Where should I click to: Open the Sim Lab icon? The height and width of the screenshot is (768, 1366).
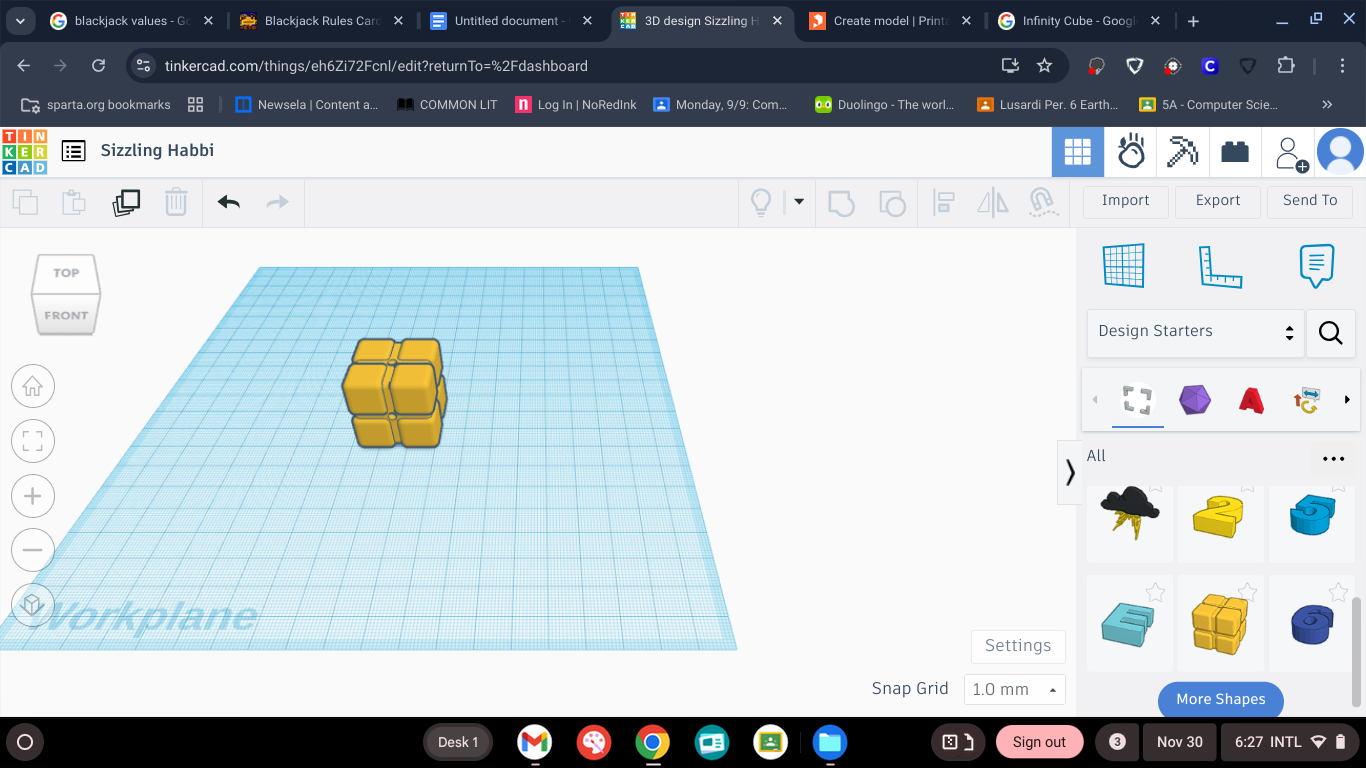pos(1131,152)
